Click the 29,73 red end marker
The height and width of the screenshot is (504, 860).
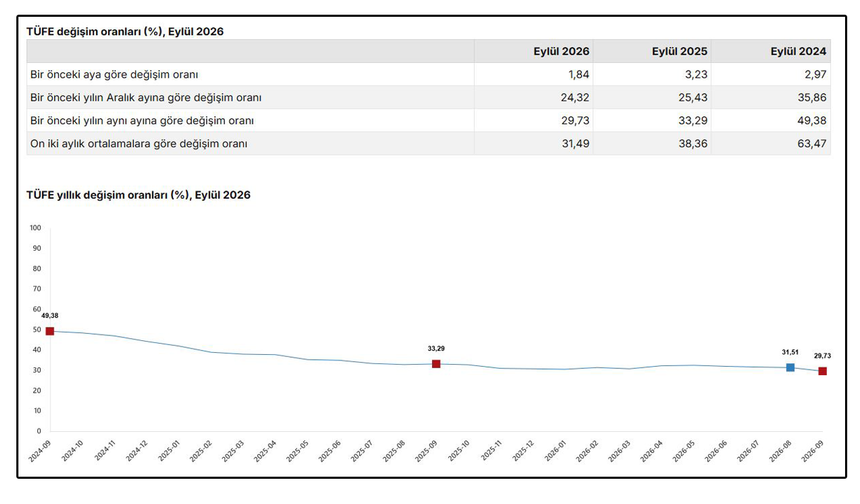[823, 371]
